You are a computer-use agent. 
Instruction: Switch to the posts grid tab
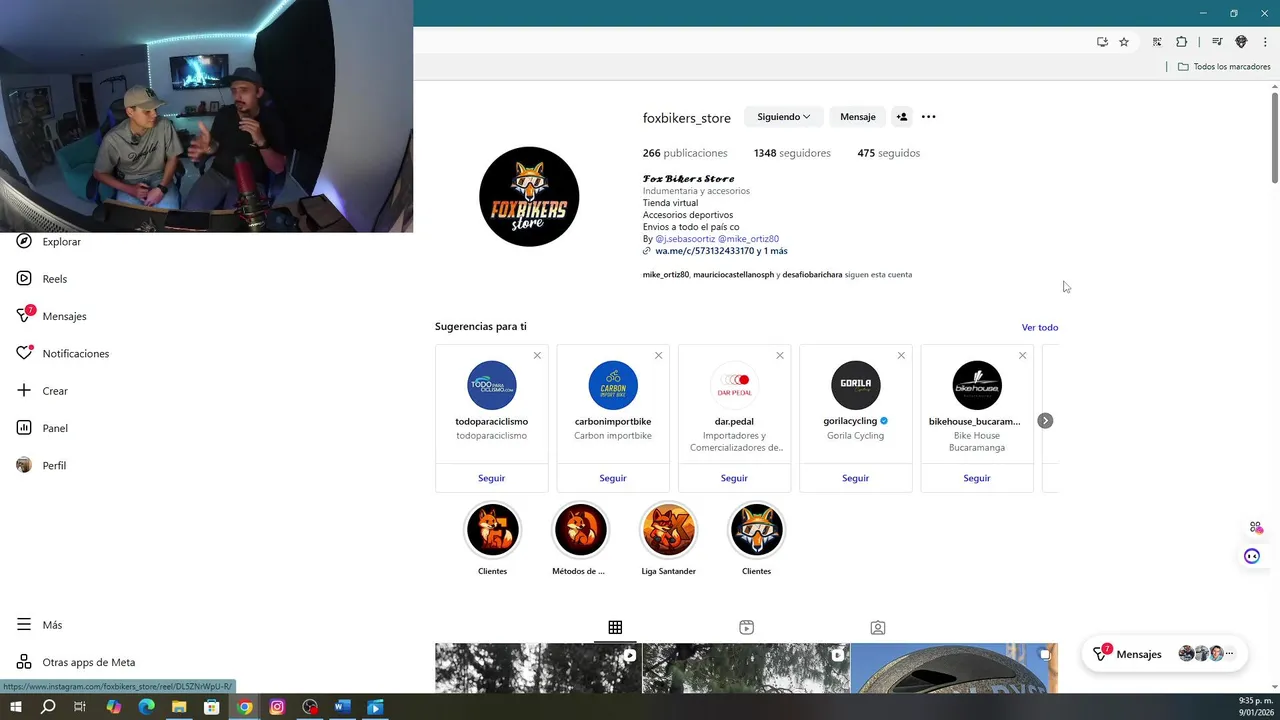pyautogui.click(x=615, y=628)
